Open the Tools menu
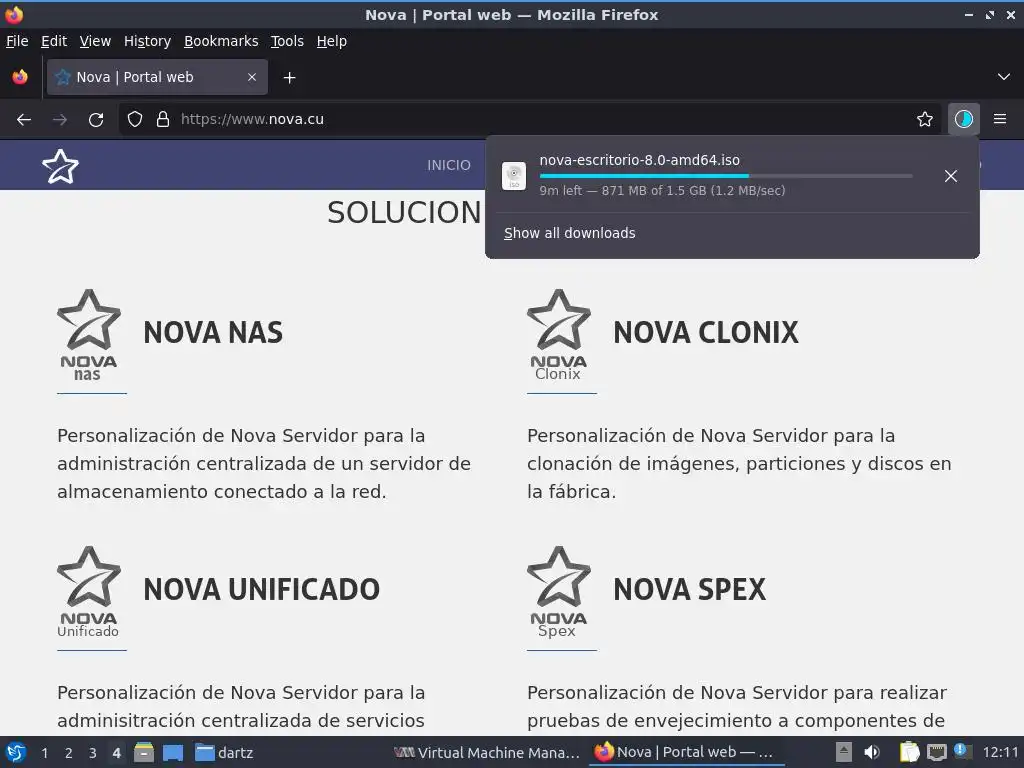The image size is (1024, 768). tap(287, 41)
